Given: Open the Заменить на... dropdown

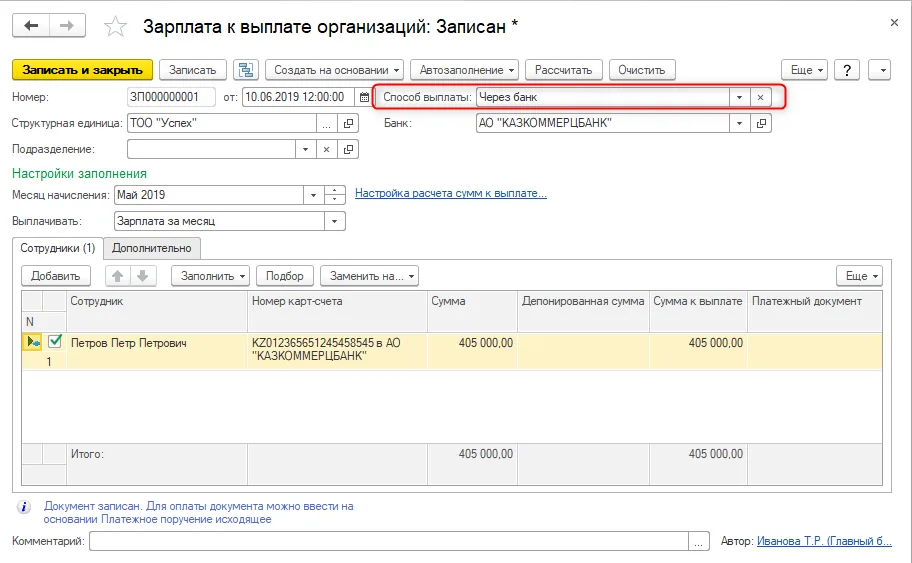Looking at the screenshot, I should (369, 276).
